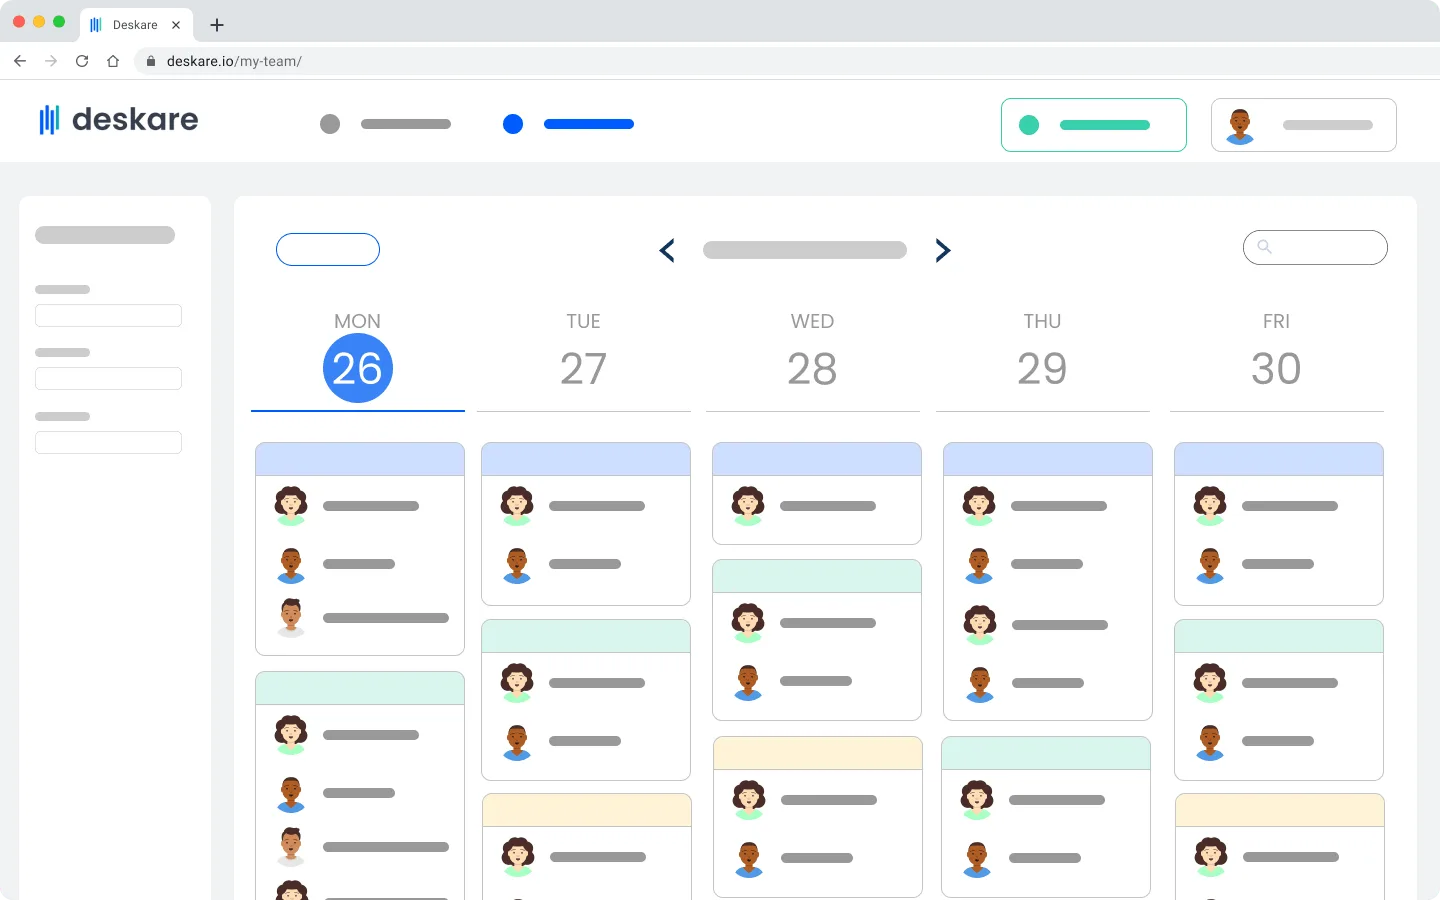
Task: Click the green status button in header
Action: [1094, 125]
